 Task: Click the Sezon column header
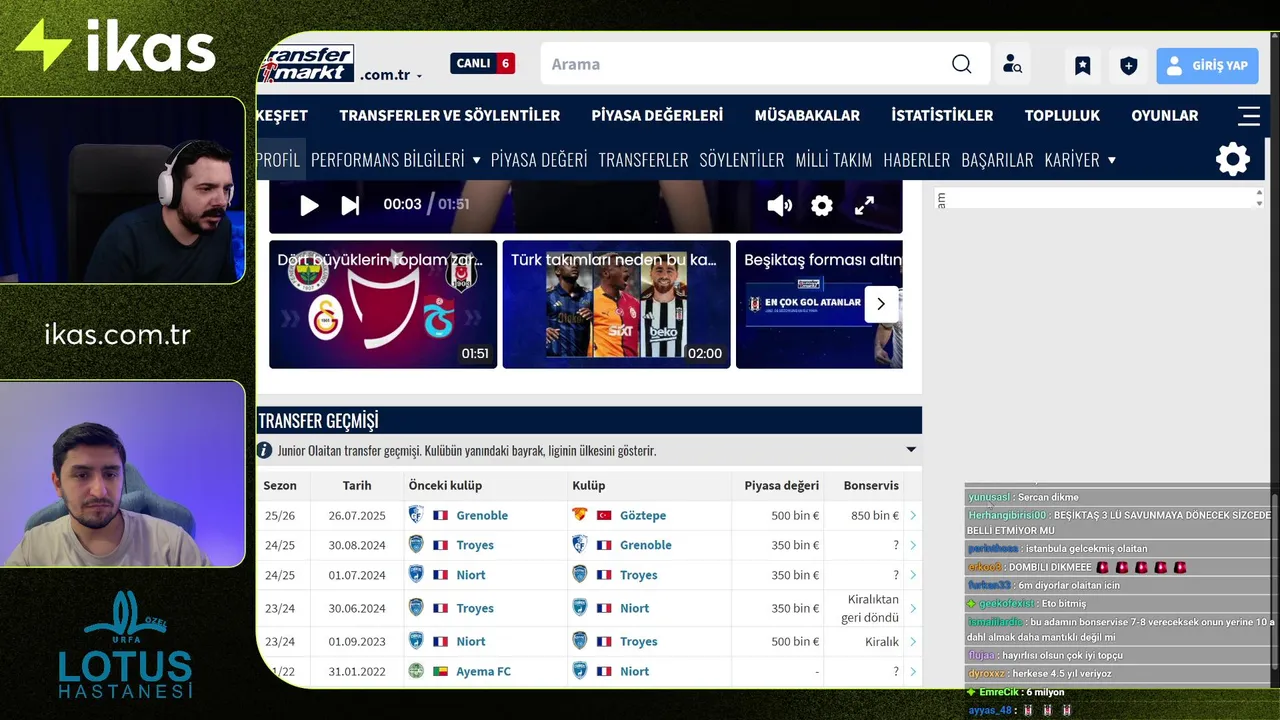(x=280, y=485)
